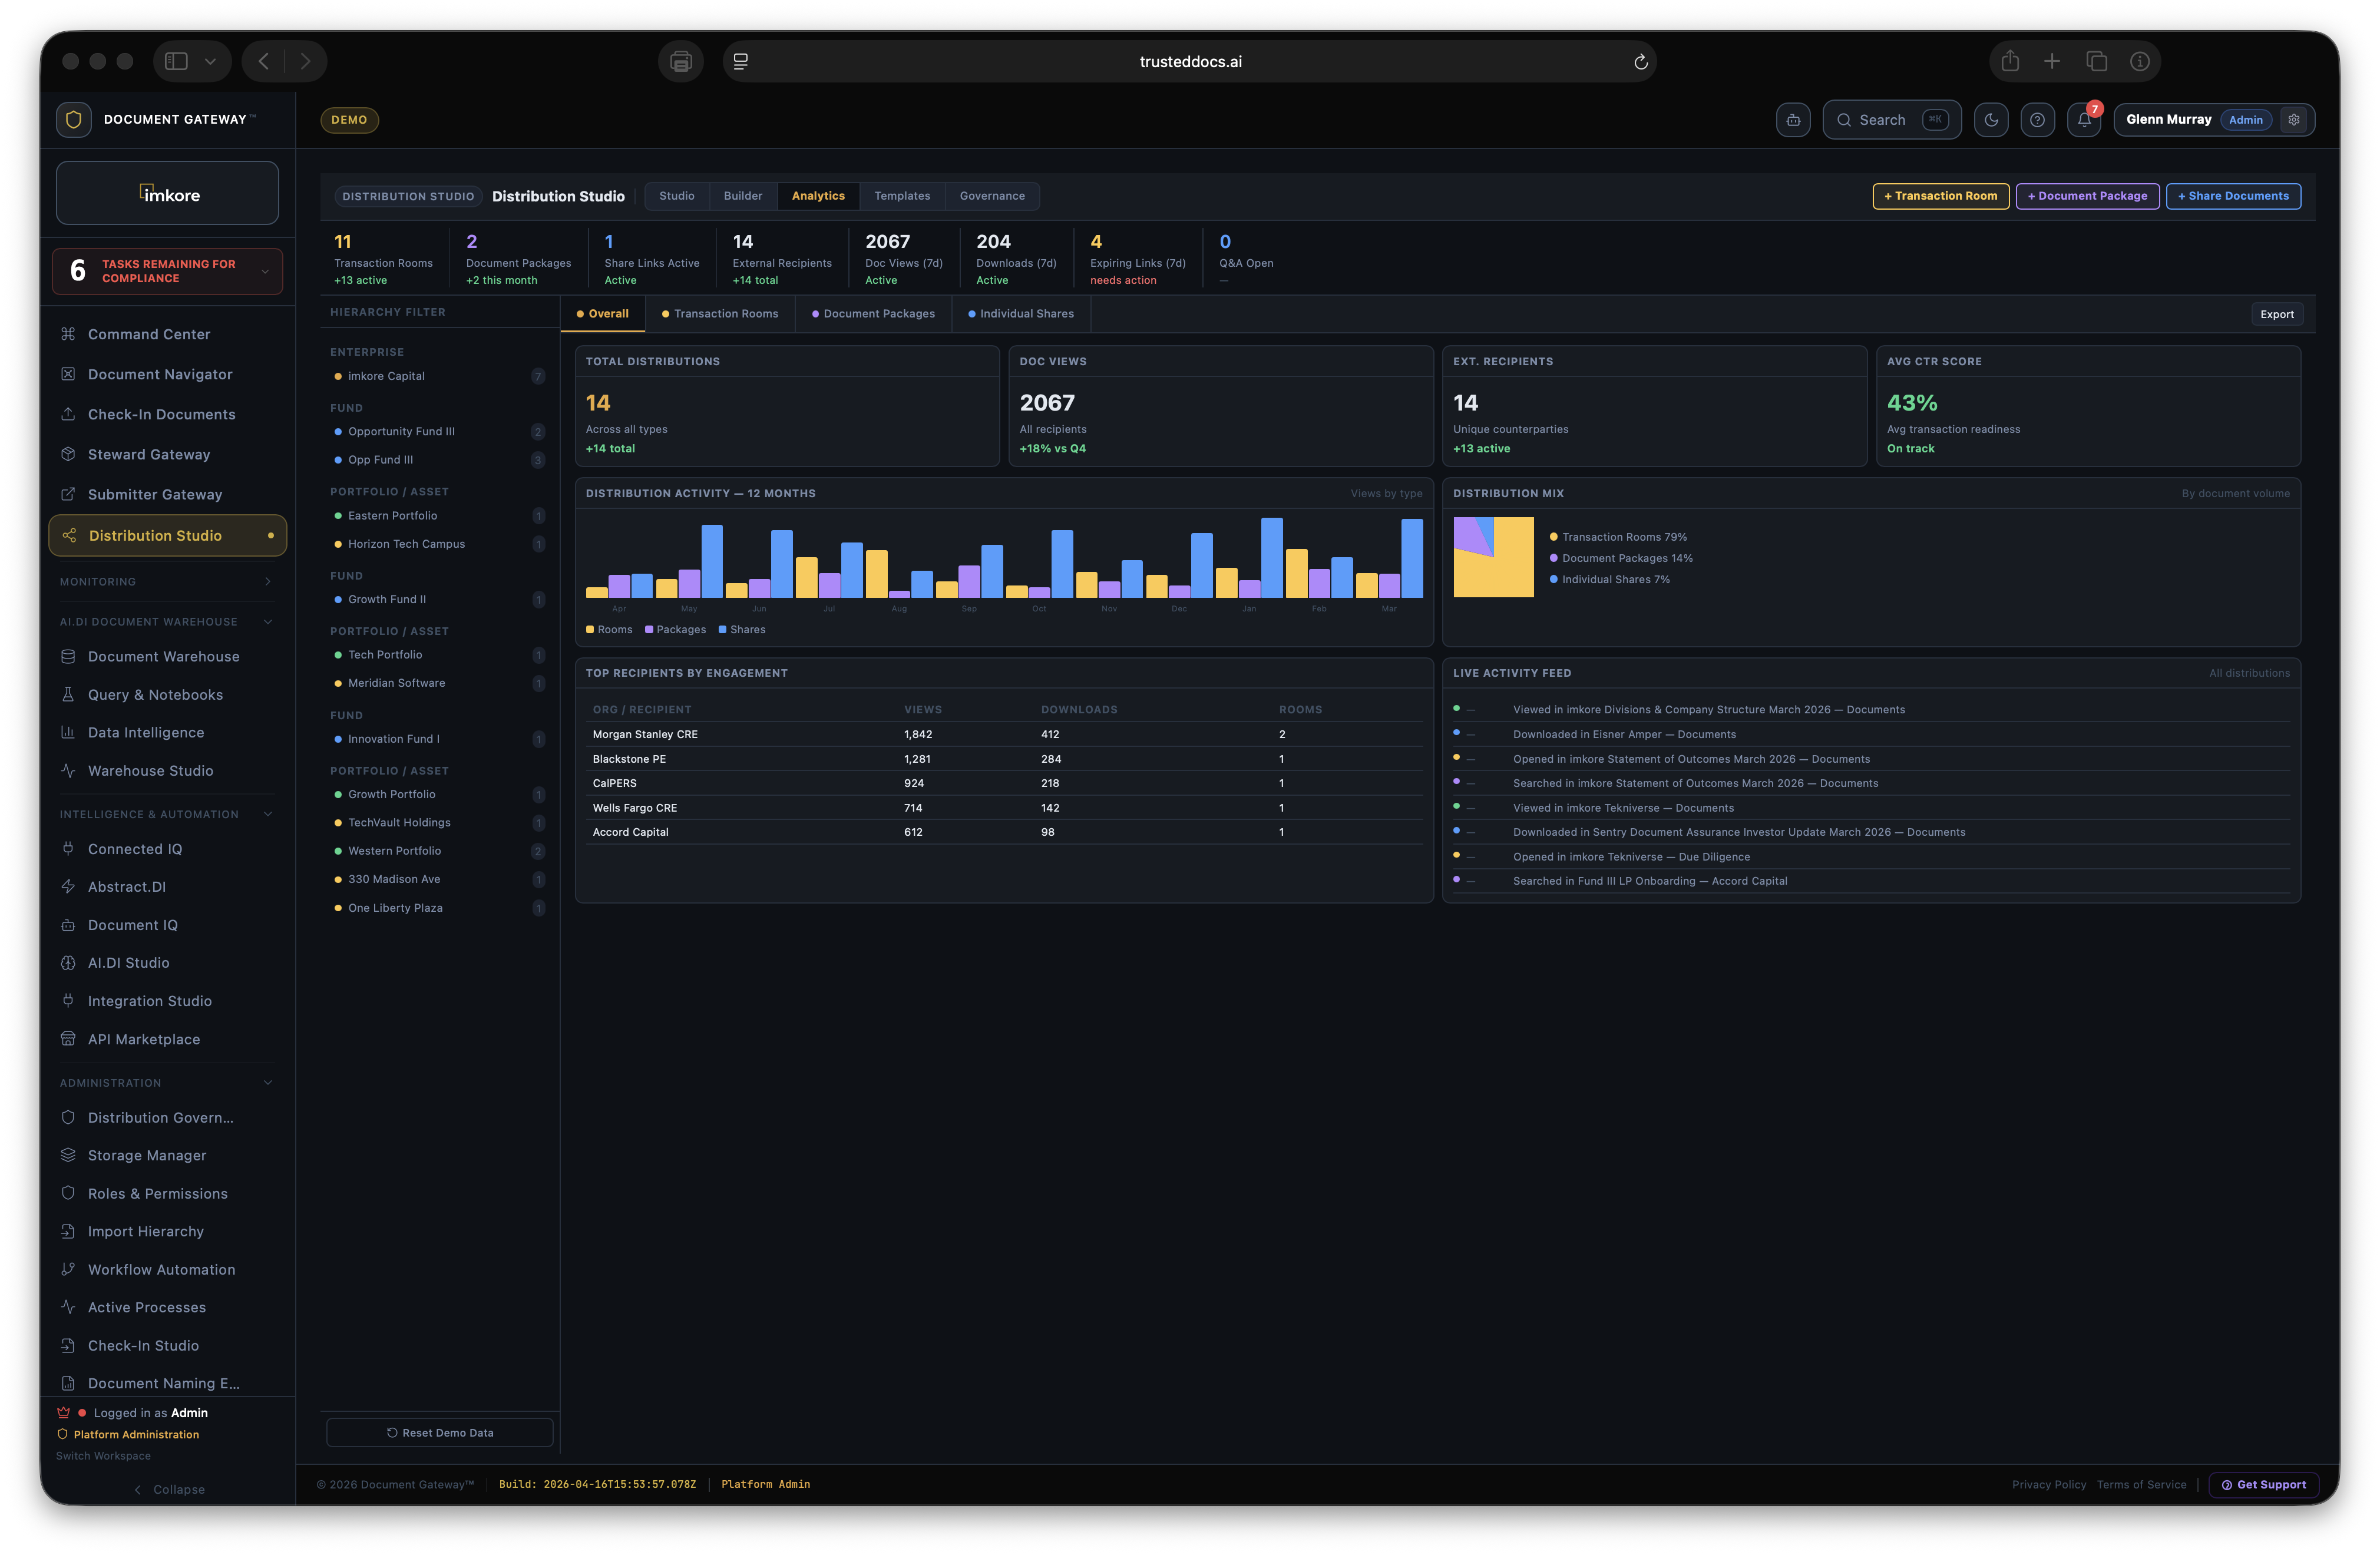
Task: Click Get Support button
Action: 2263,1485
